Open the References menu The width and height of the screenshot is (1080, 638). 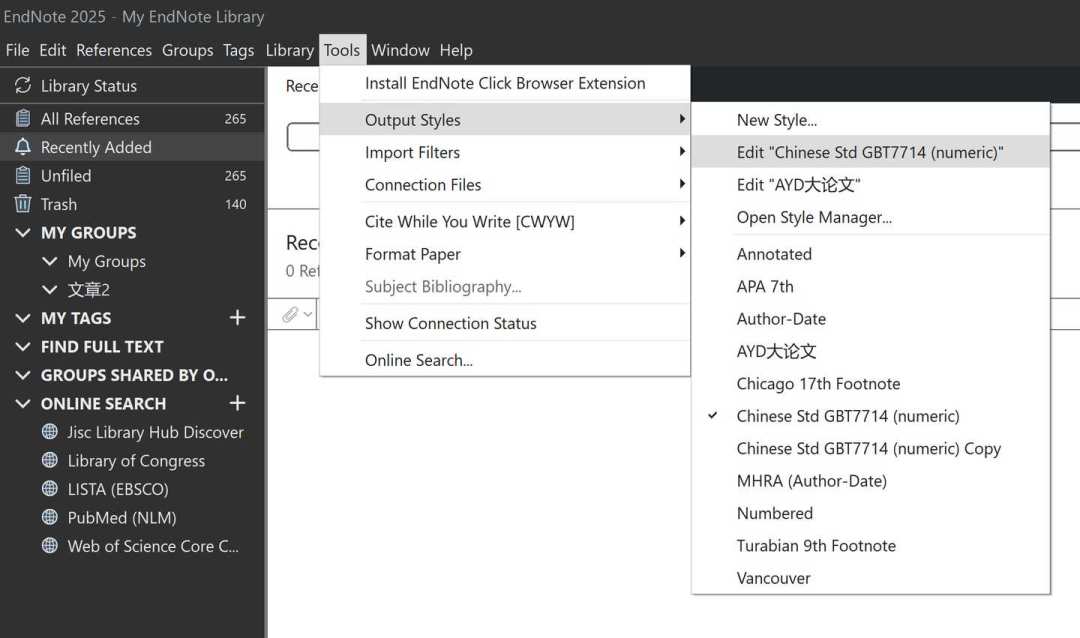(114, 50)
